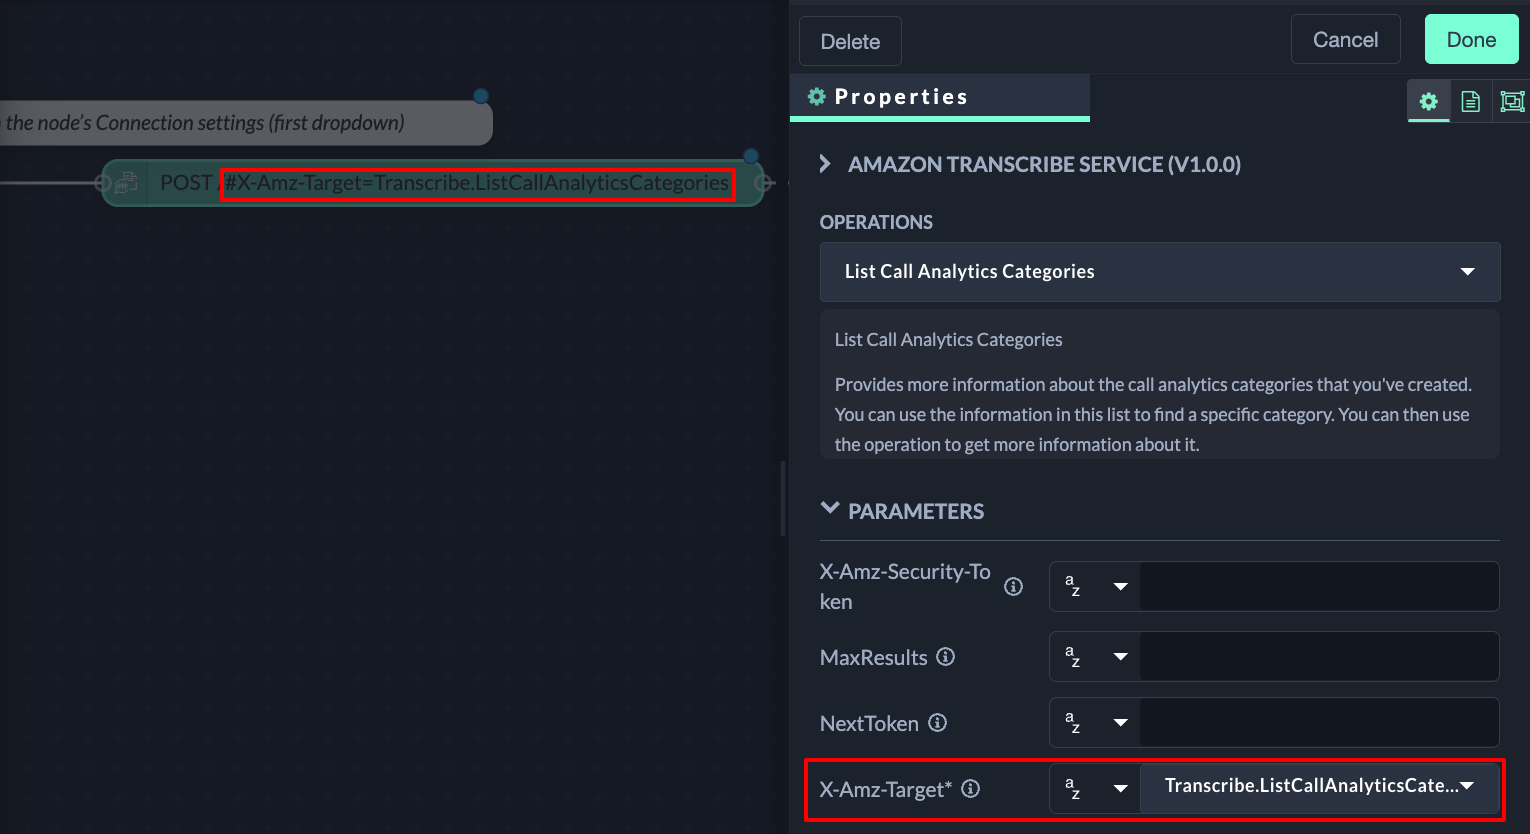Click the Transcribe node icon on canvas
The width and height of the screenshot is (1530, 834).
pos(127,183)
